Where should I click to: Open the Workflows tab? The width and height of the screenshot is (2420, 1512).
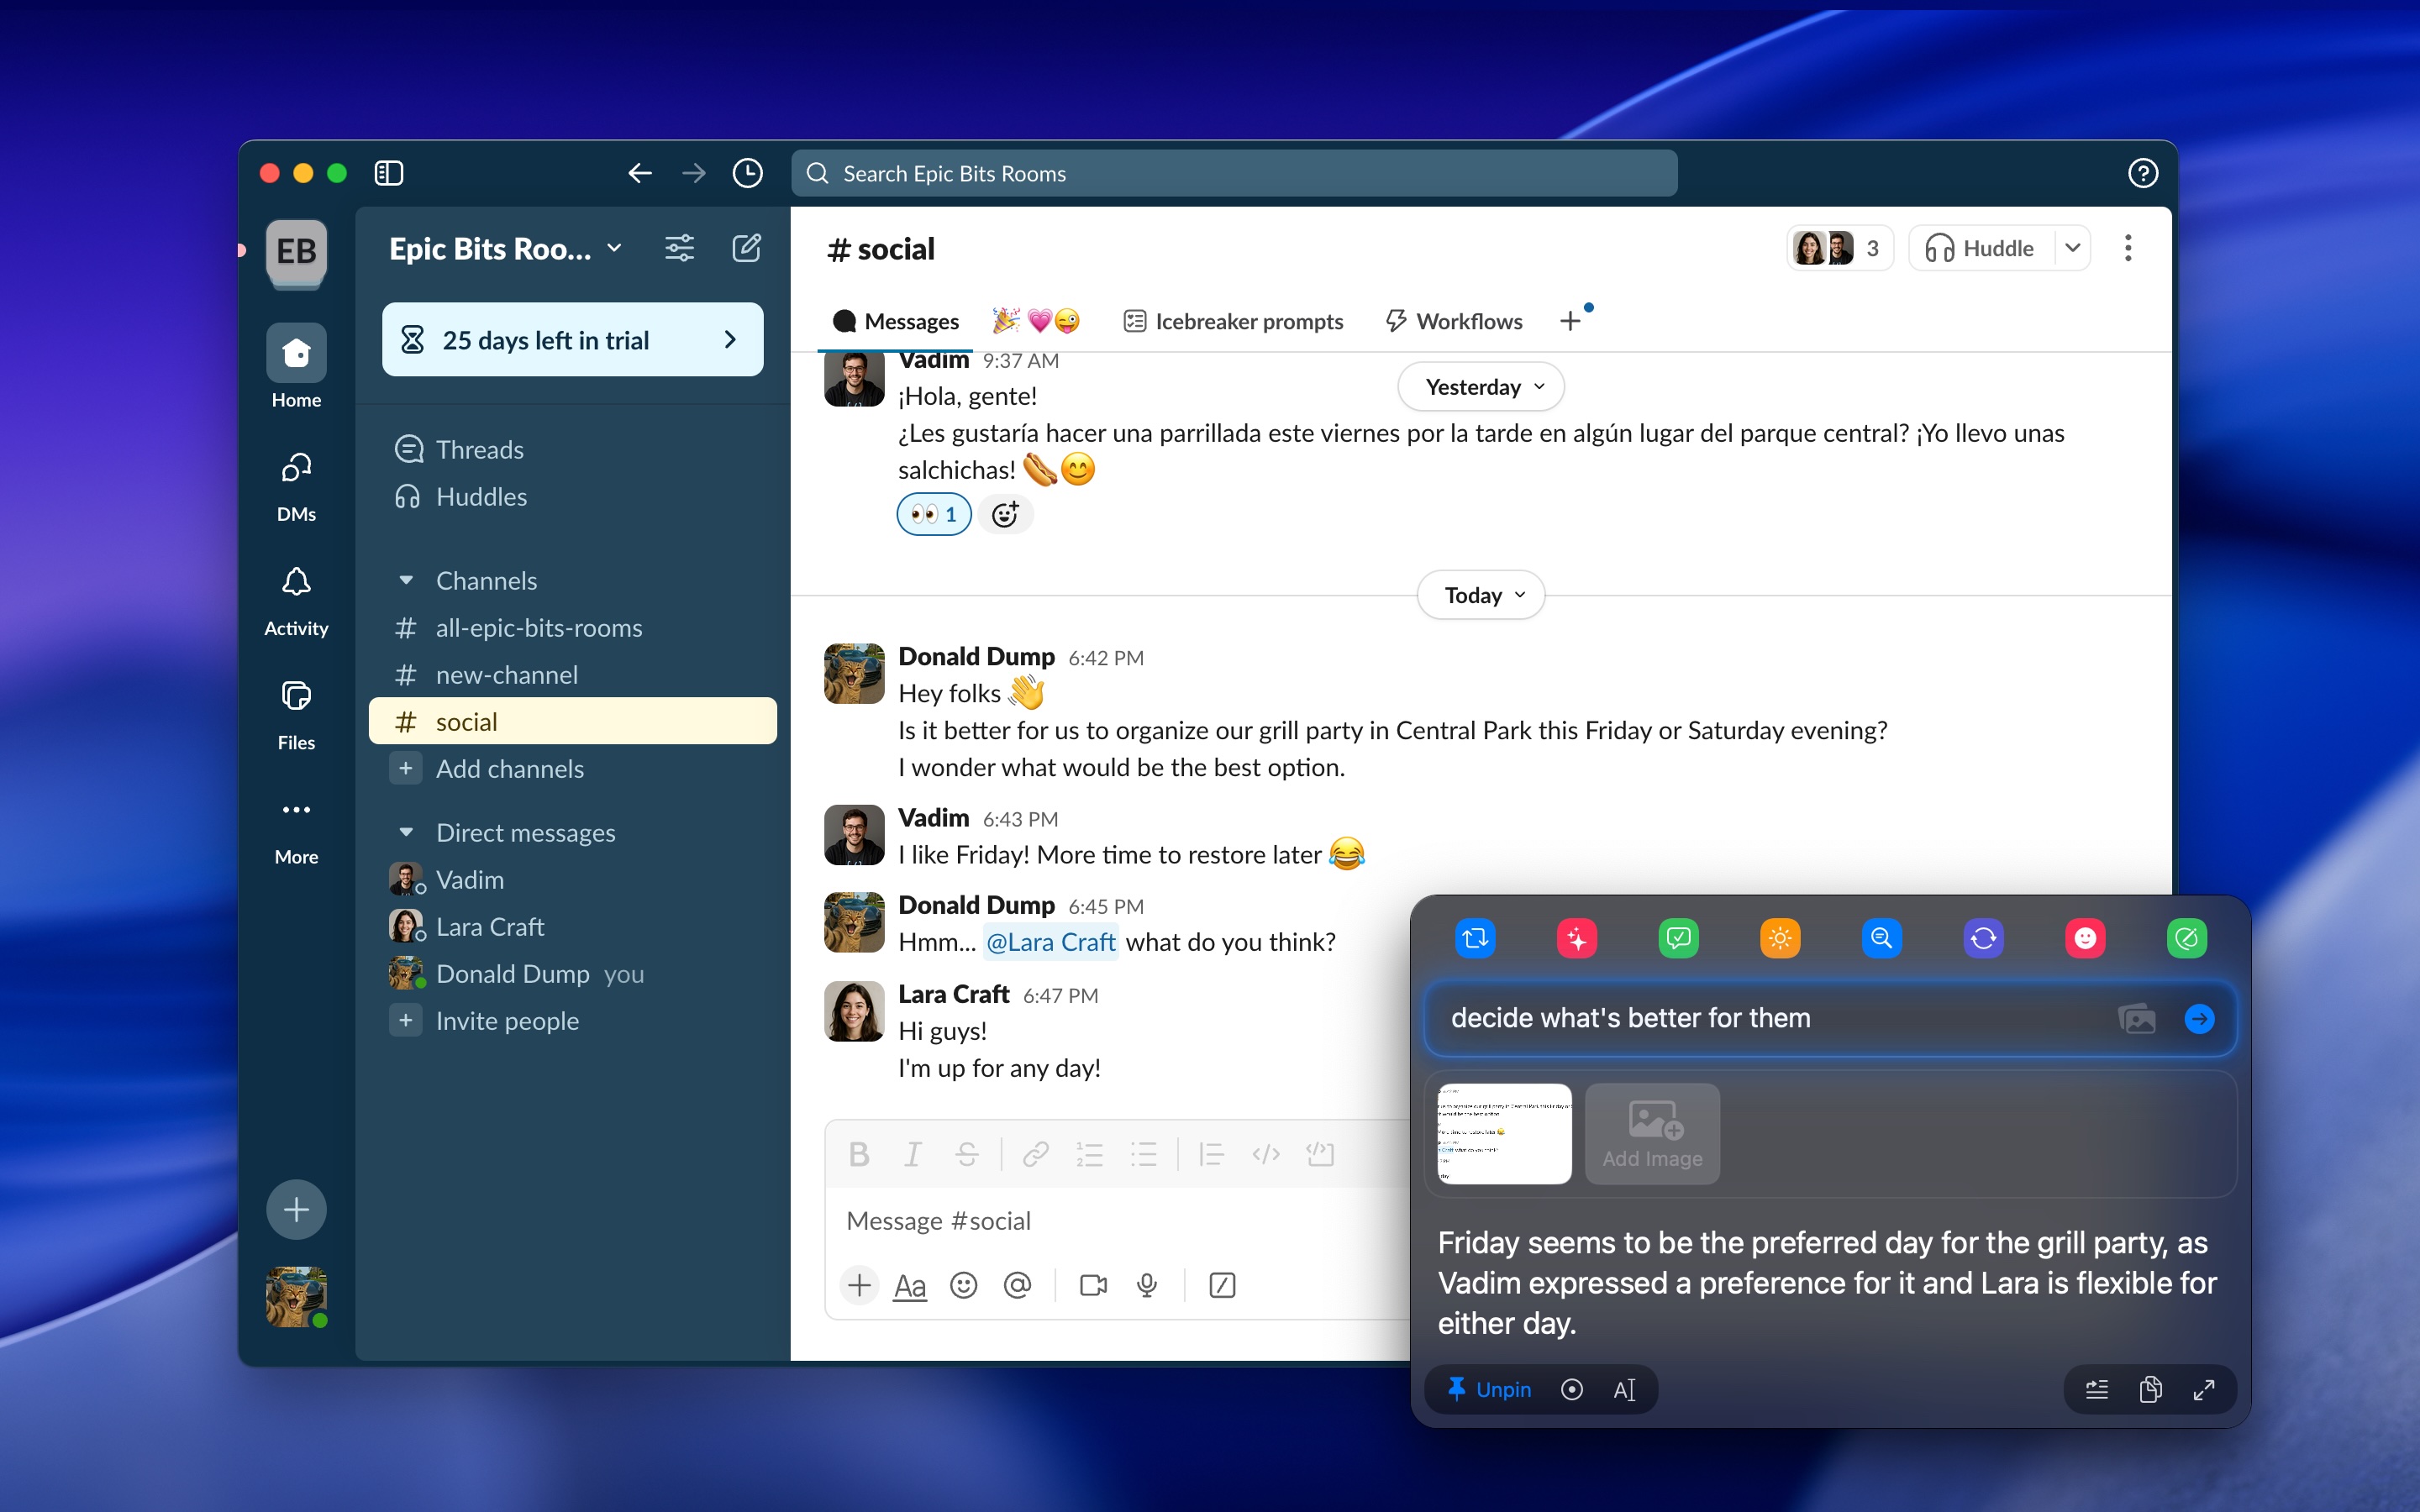[1454, 321]
